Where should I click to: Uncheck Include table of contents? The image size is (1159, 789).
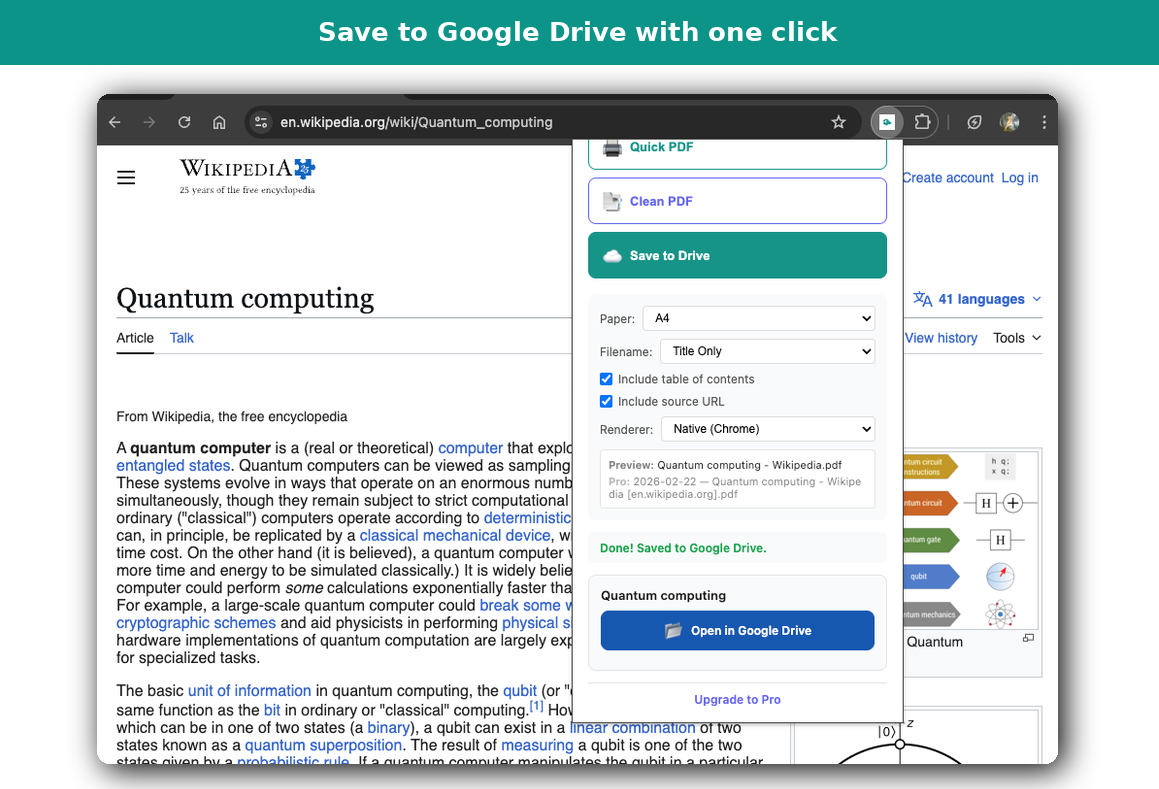point(606,379)
